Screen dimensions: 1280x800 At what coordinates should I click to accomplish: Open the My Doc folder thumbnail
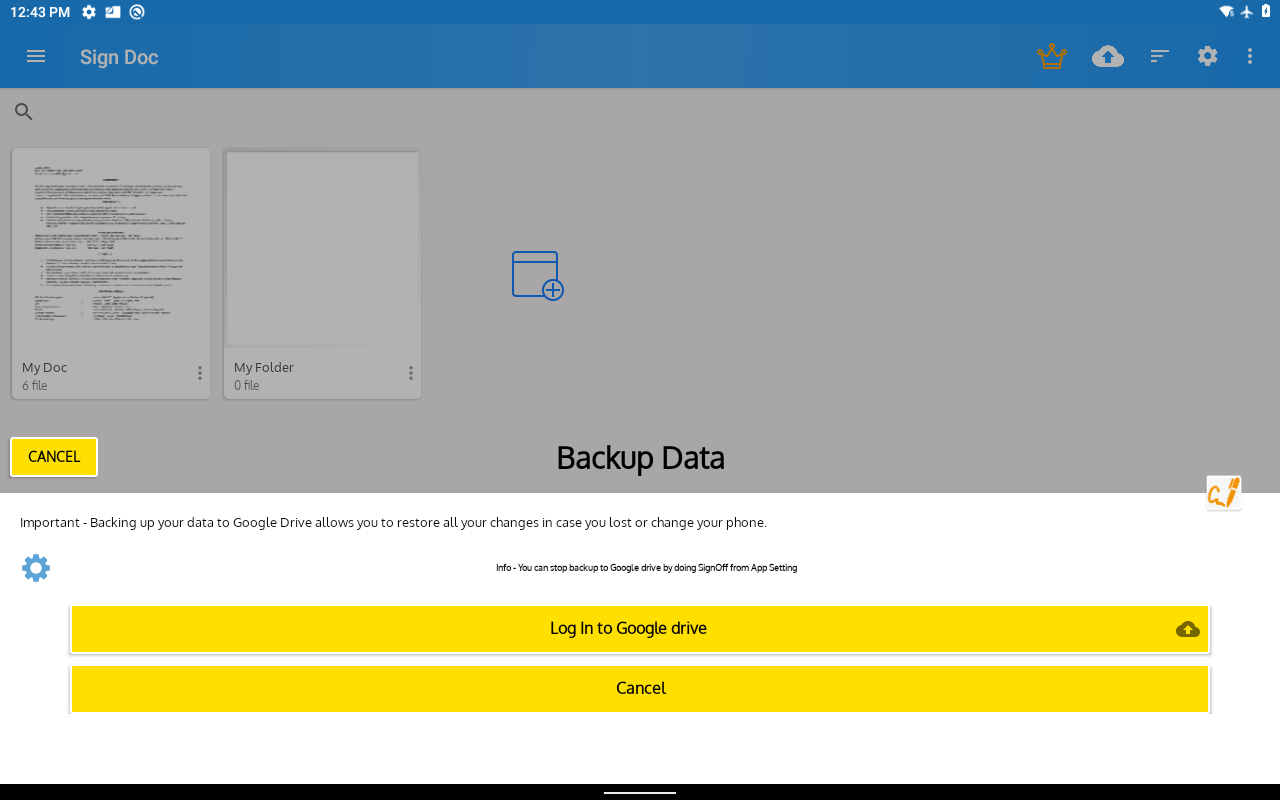coord(111,249)
